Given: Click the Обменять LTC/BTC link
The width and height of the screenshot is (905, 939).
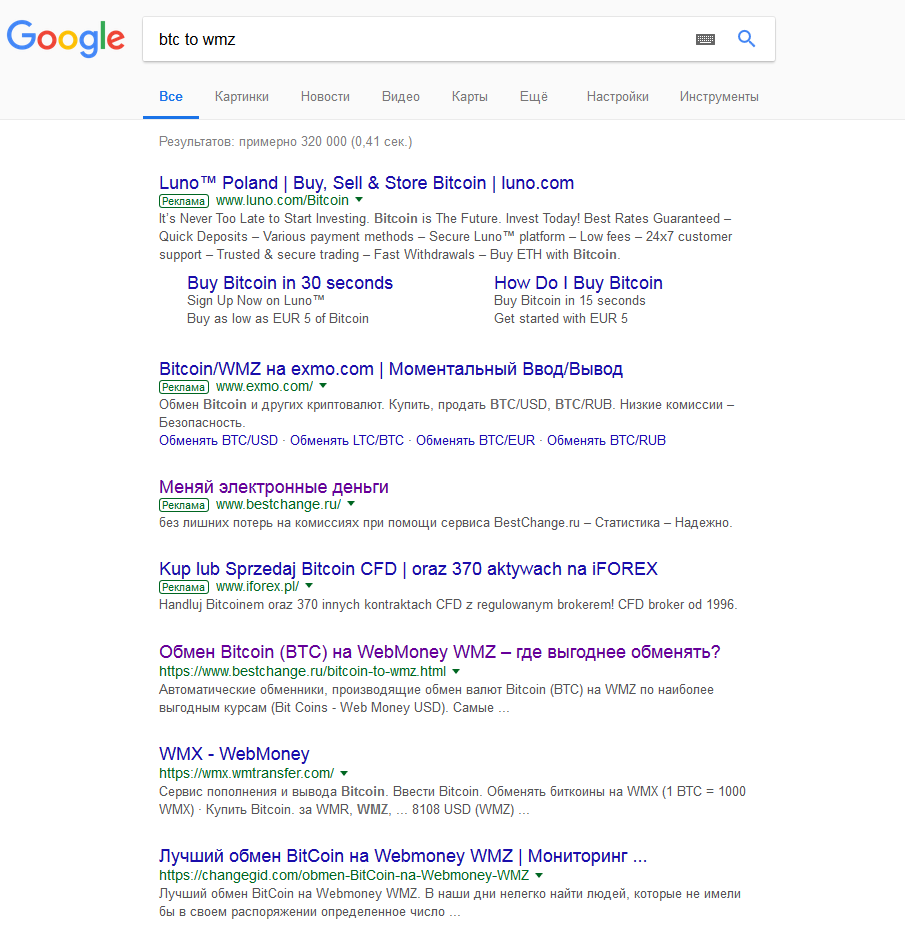Looking at the screenshot, I should pos(347,441).
